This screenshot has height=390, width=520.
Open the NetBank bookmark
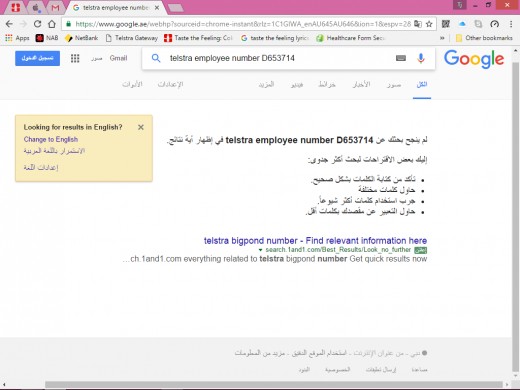[81, 38]
